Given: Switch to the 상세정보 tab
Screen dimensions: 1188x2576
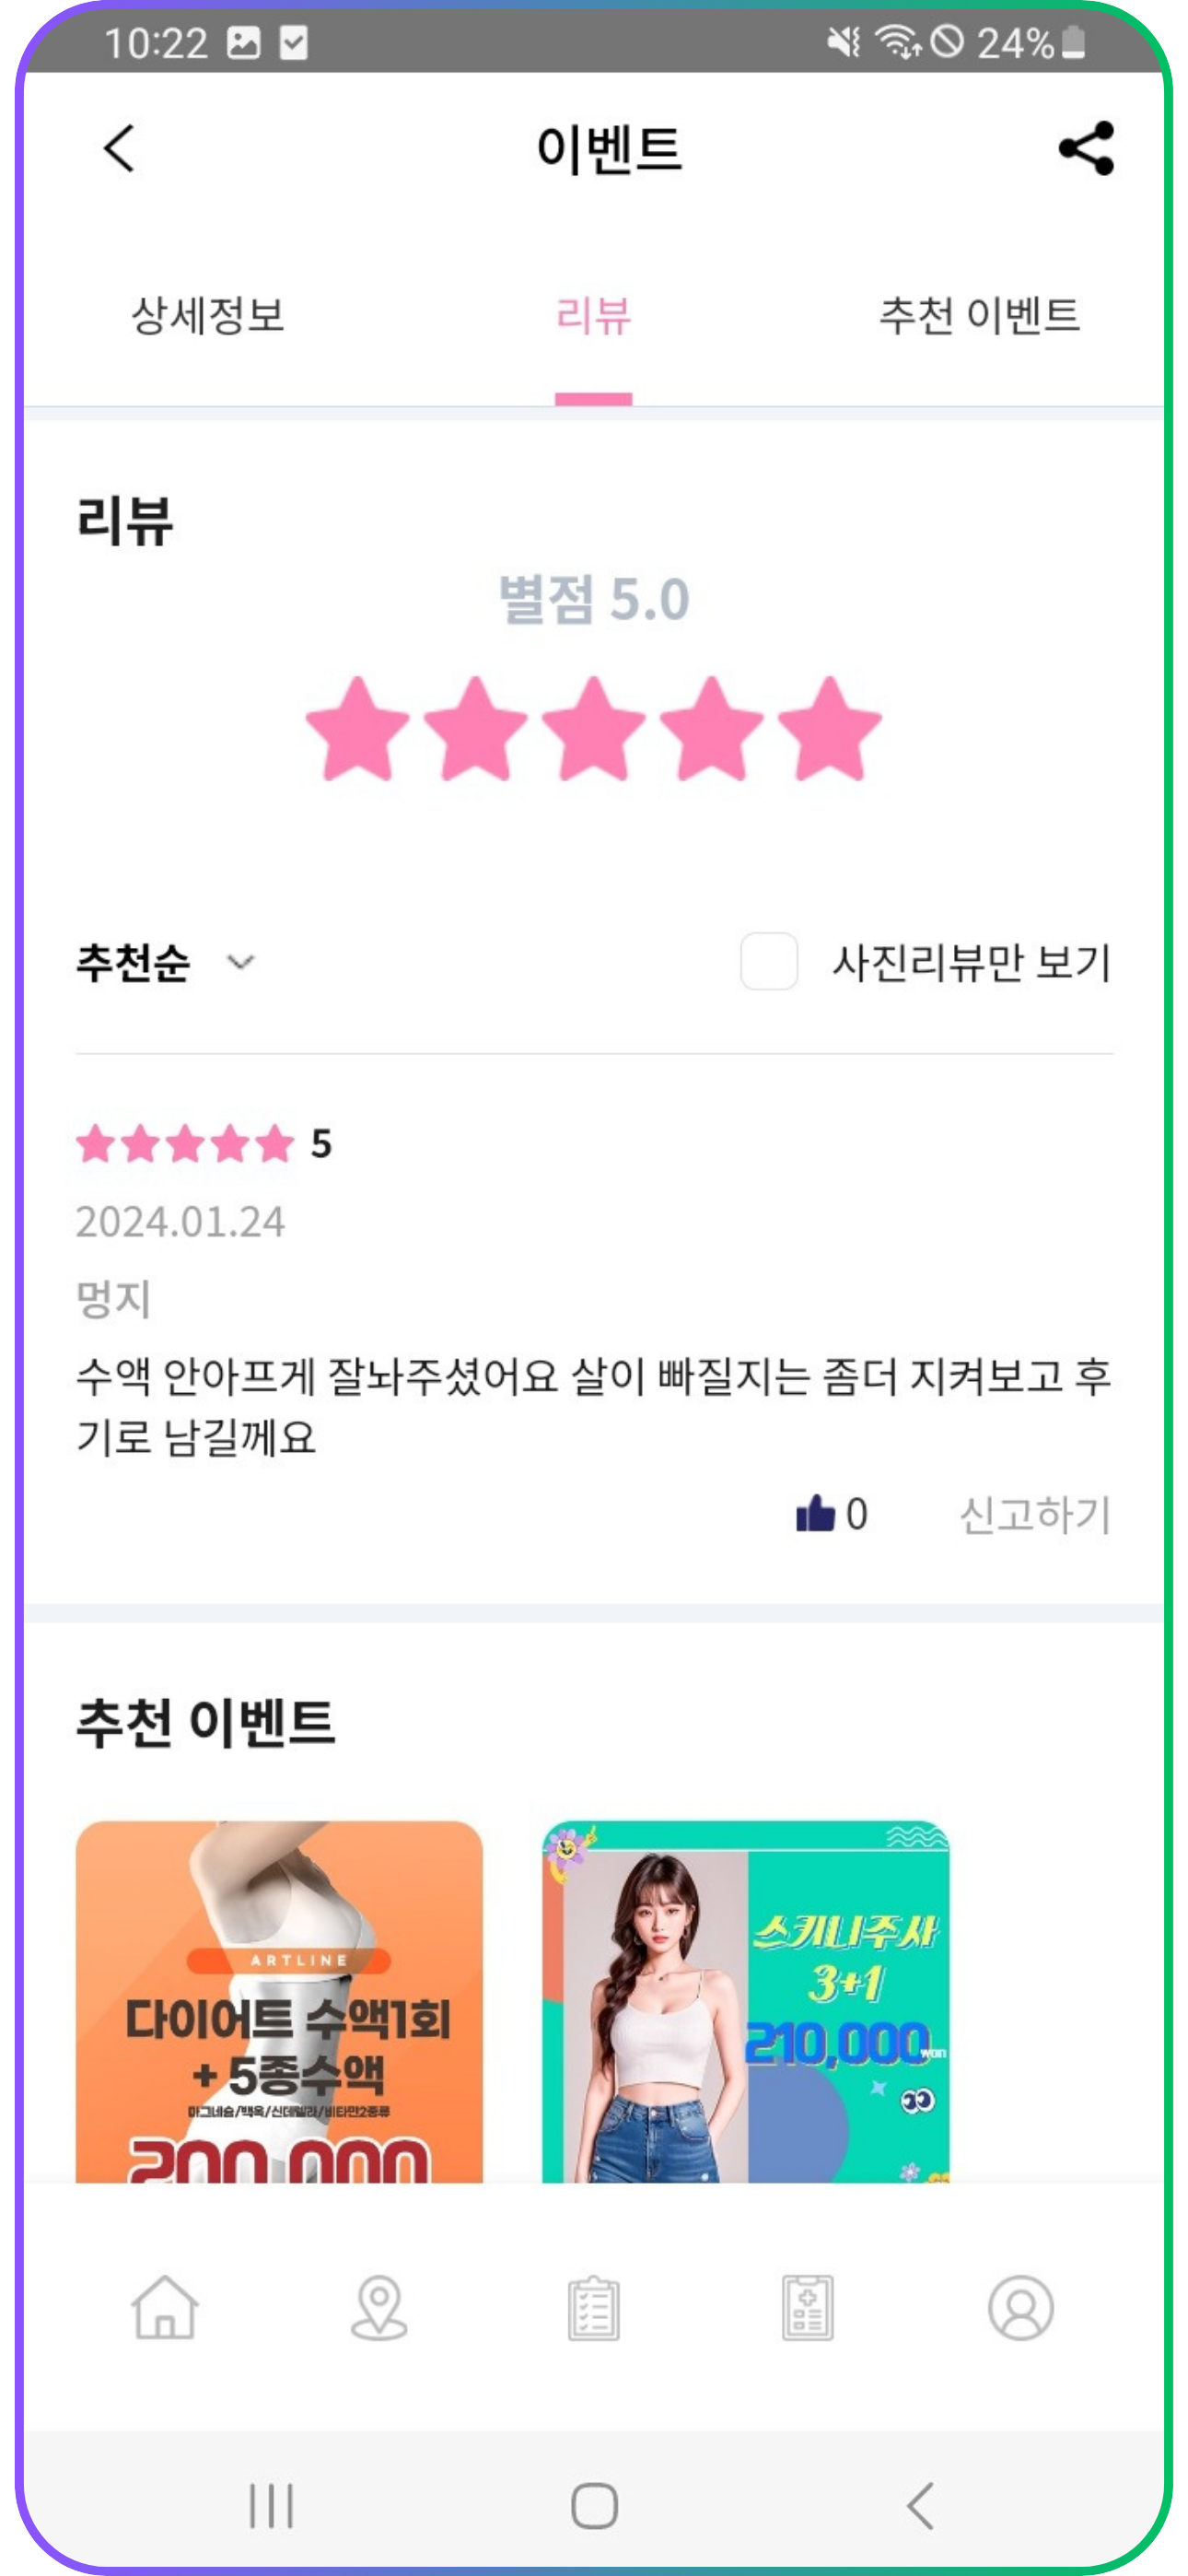Looking at the screenshot, I should pyautogui.click(x=208, y=316).
